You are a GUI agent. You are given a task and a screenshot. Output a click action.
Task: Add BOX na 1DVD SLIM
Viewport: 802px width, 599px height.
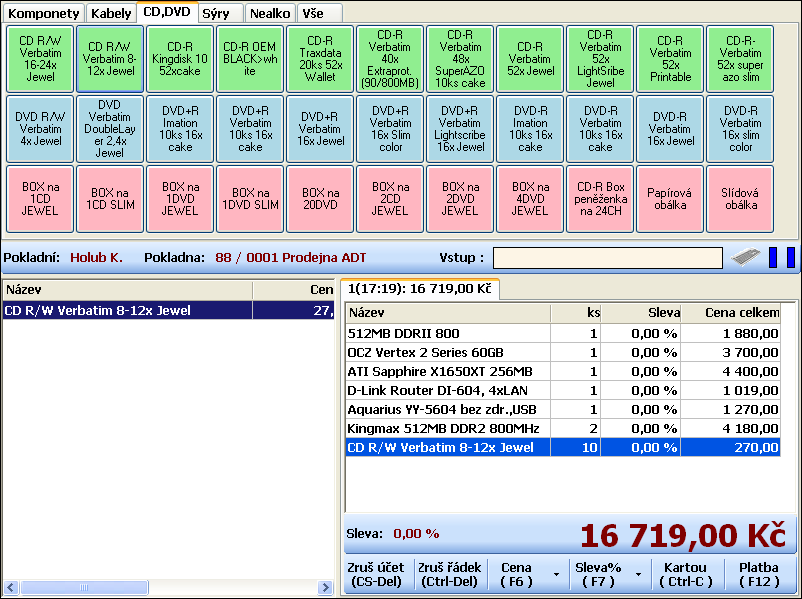point(250,199)
